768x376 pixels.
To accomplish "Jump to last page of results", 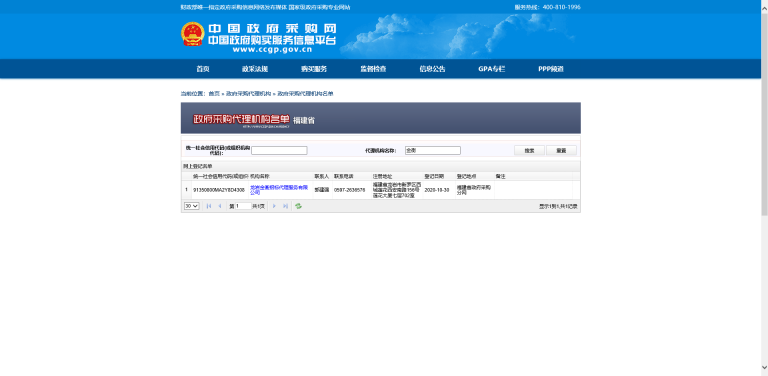I will 285,206.
